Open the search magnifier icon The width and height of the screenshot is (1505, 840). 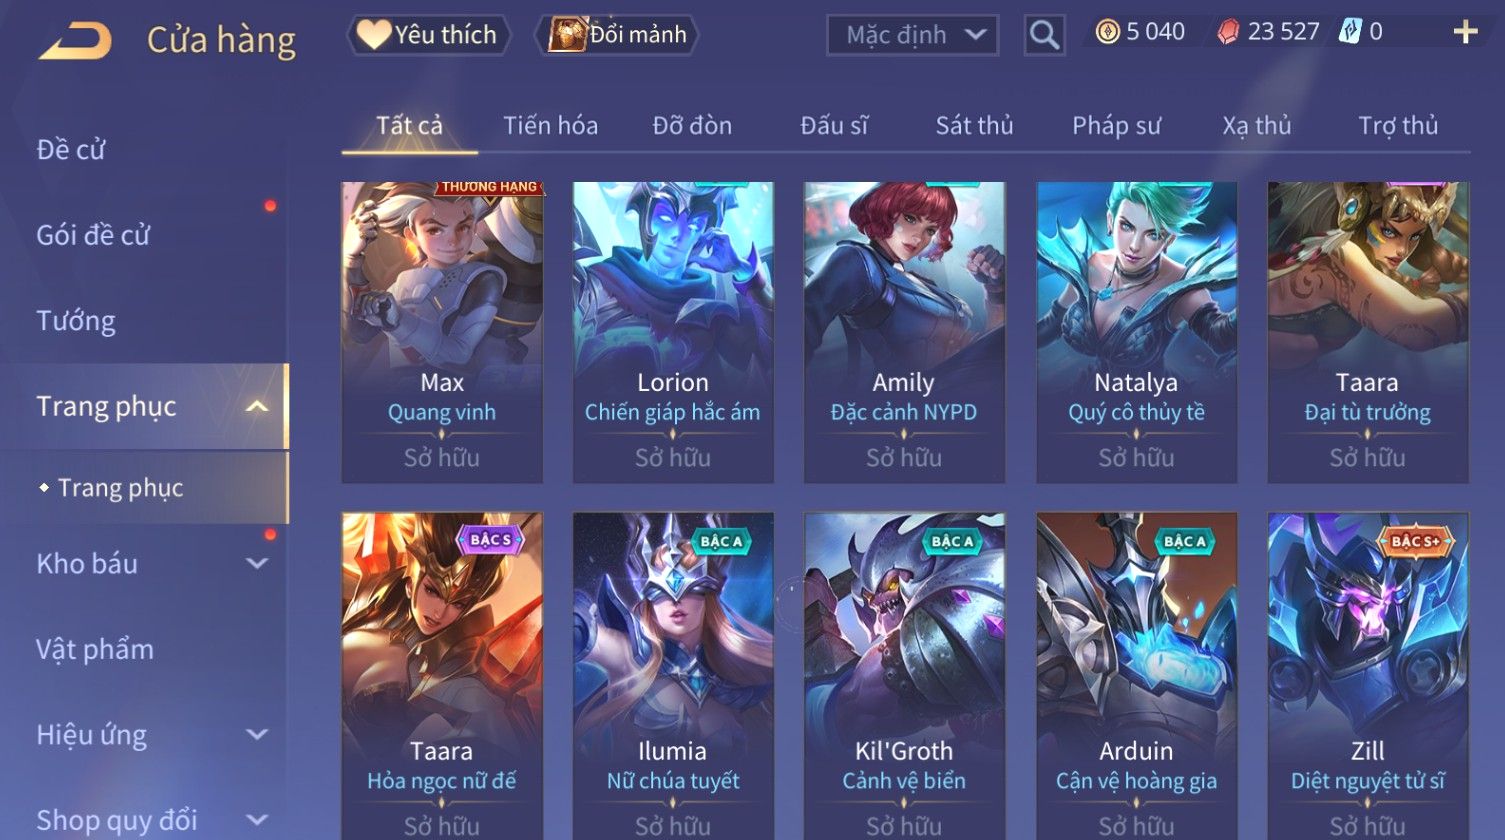[1044, 36]
